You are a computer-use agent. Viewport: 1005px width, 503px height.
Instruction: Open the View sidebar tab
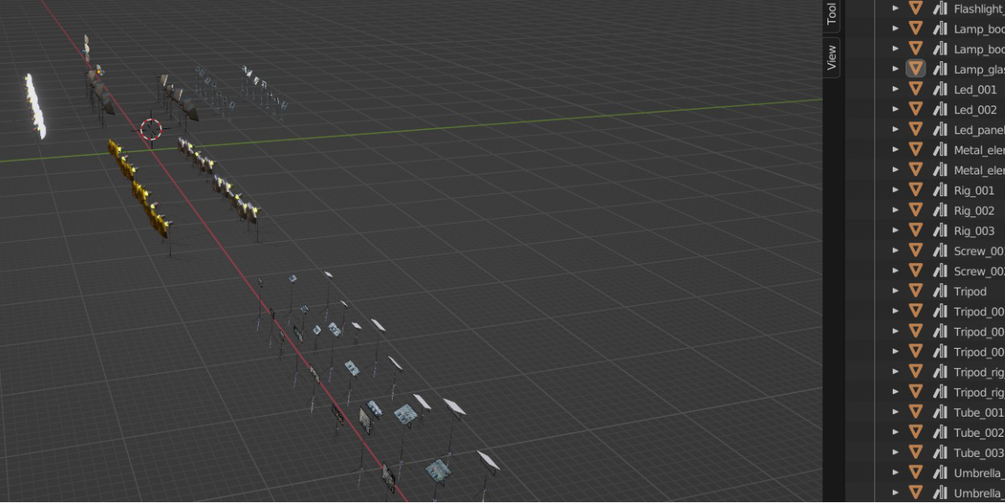click(x=831, y=57)
